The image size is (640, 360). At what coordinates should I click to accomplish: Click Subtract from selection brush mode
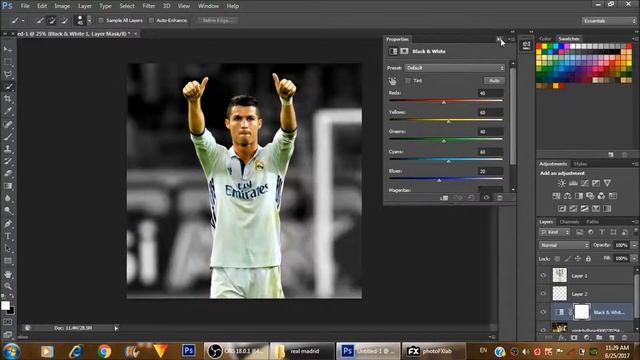(x=64, y=20)
